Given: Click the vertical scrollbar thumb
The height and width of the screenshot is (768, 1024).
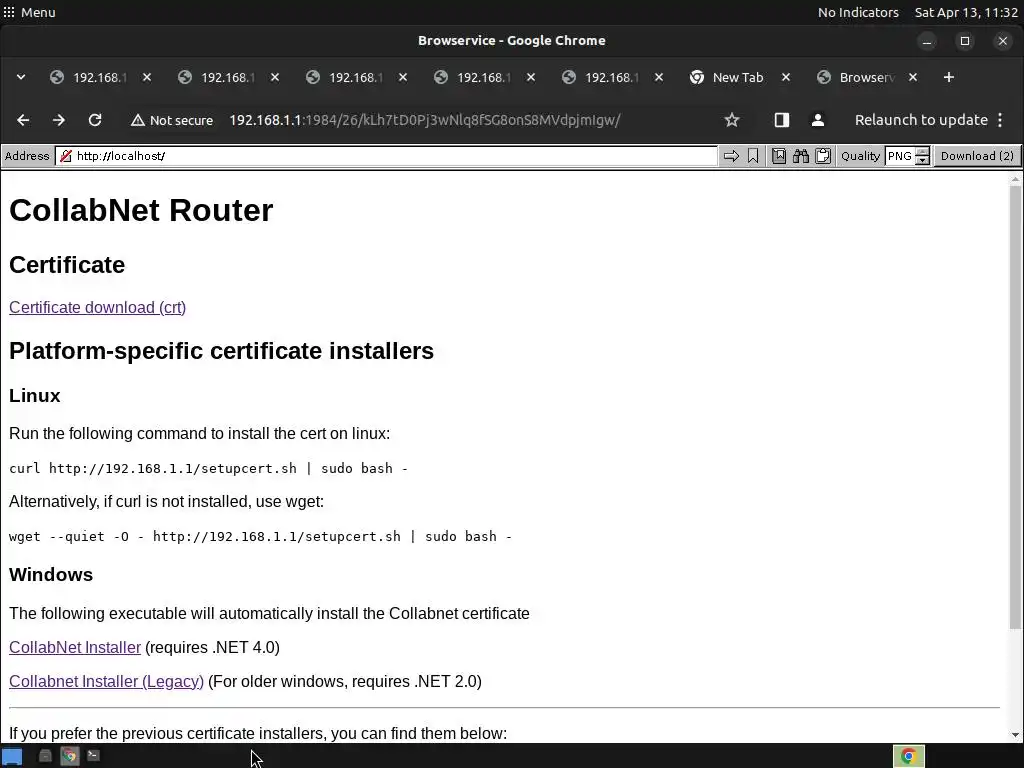Looking at the screenshot, I should [1016, 408].
